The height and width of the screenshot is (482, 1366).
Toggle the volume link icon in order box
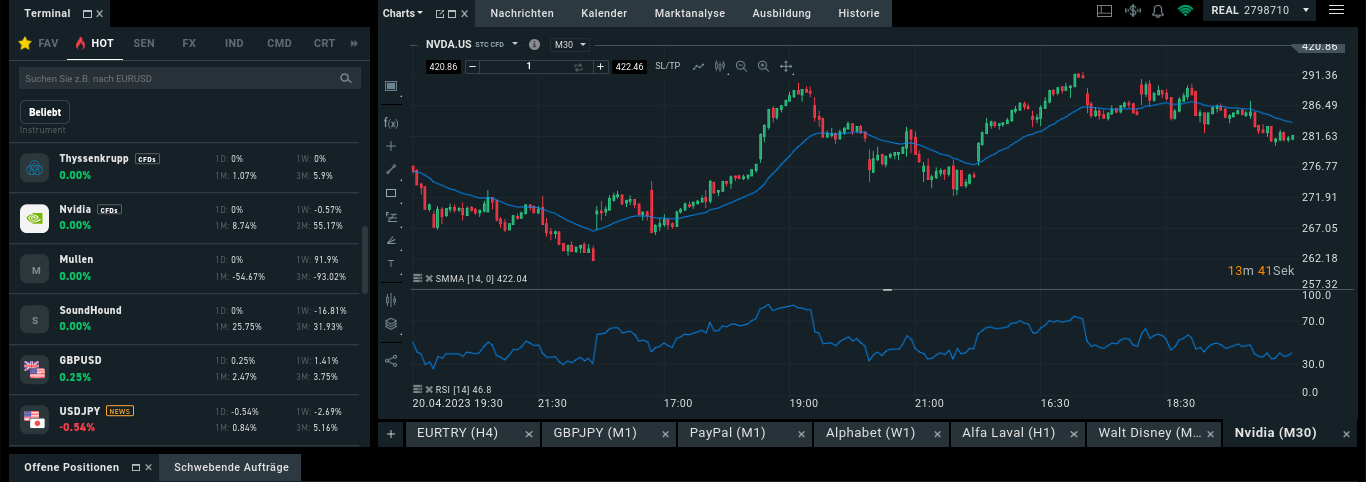(578, 67)
